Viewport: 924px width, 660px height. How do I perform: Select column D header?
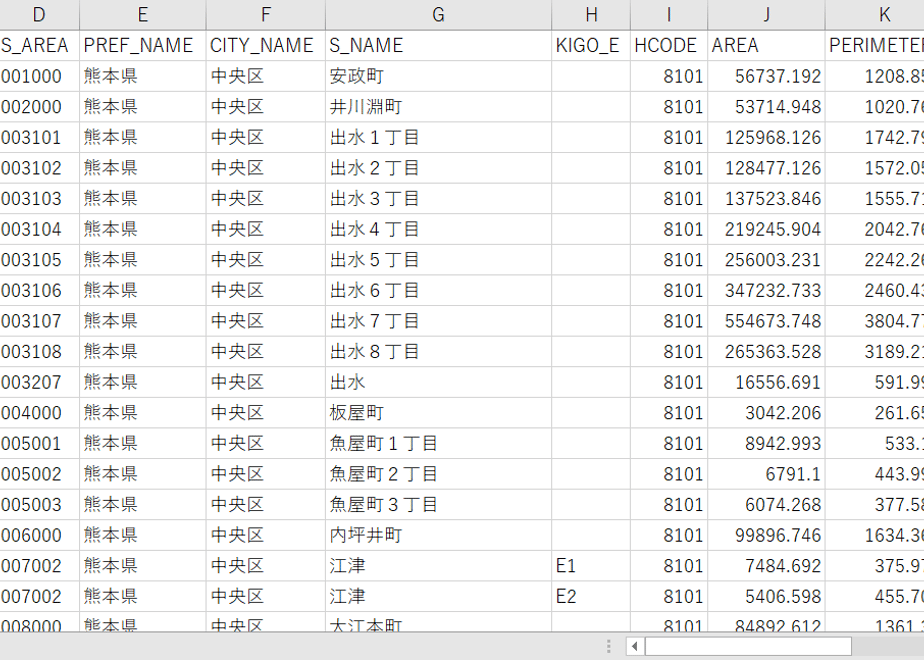pyautogui.click(x=39, y=15)
